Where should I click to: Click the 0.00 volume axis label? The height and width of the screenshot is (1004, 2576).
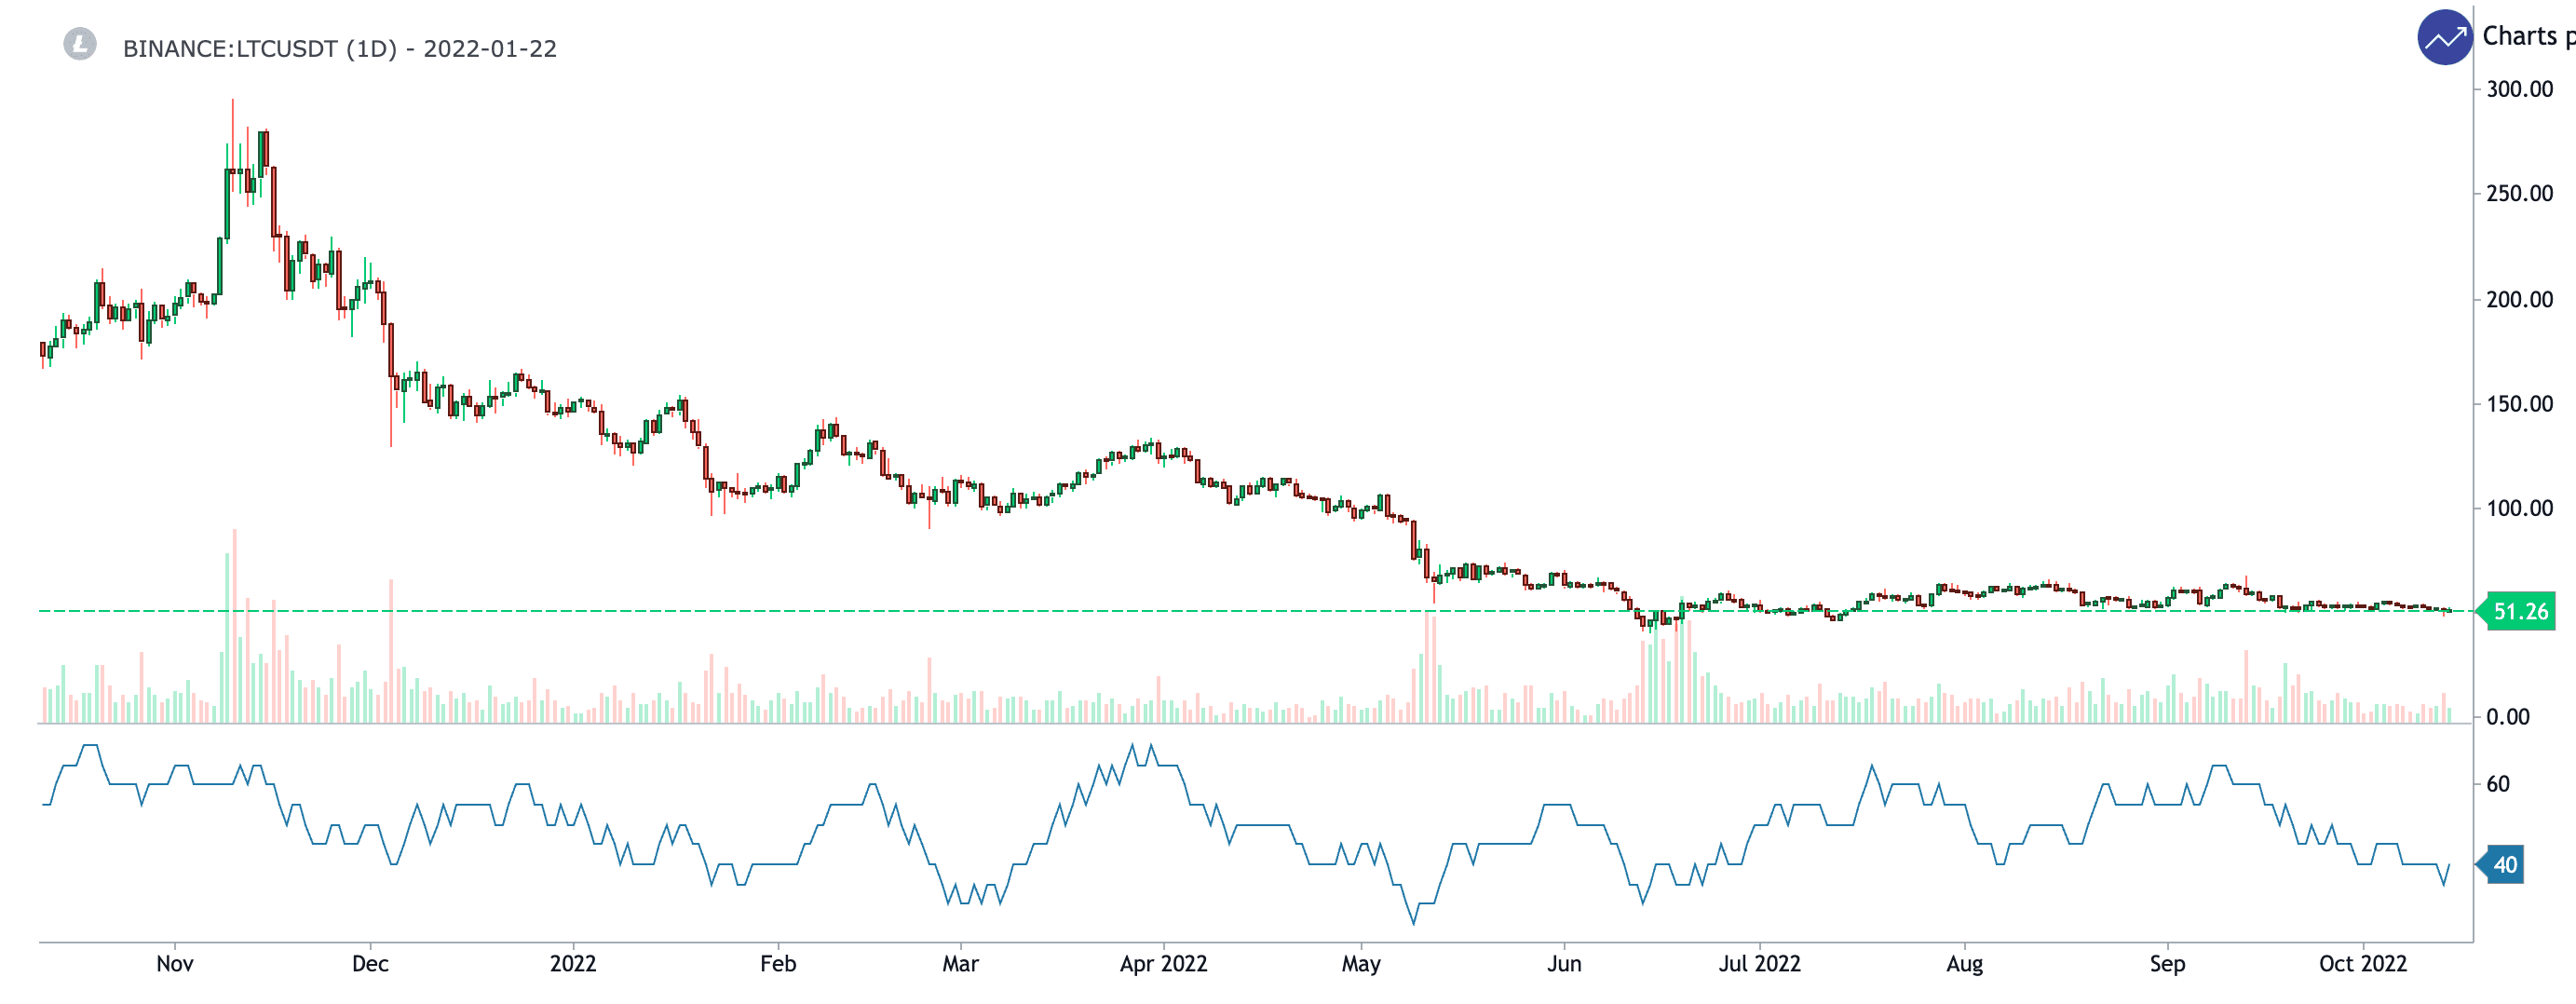click(2506, 717)
